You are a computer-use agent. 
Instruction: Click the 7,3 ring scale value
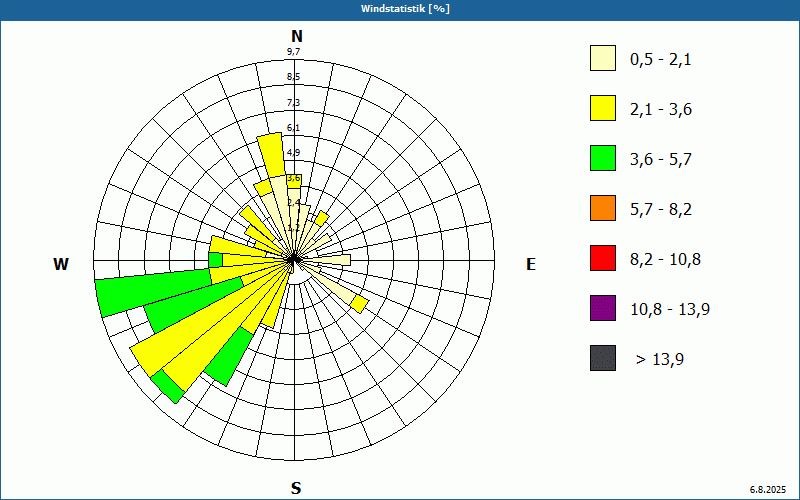(x=293, y=103)
